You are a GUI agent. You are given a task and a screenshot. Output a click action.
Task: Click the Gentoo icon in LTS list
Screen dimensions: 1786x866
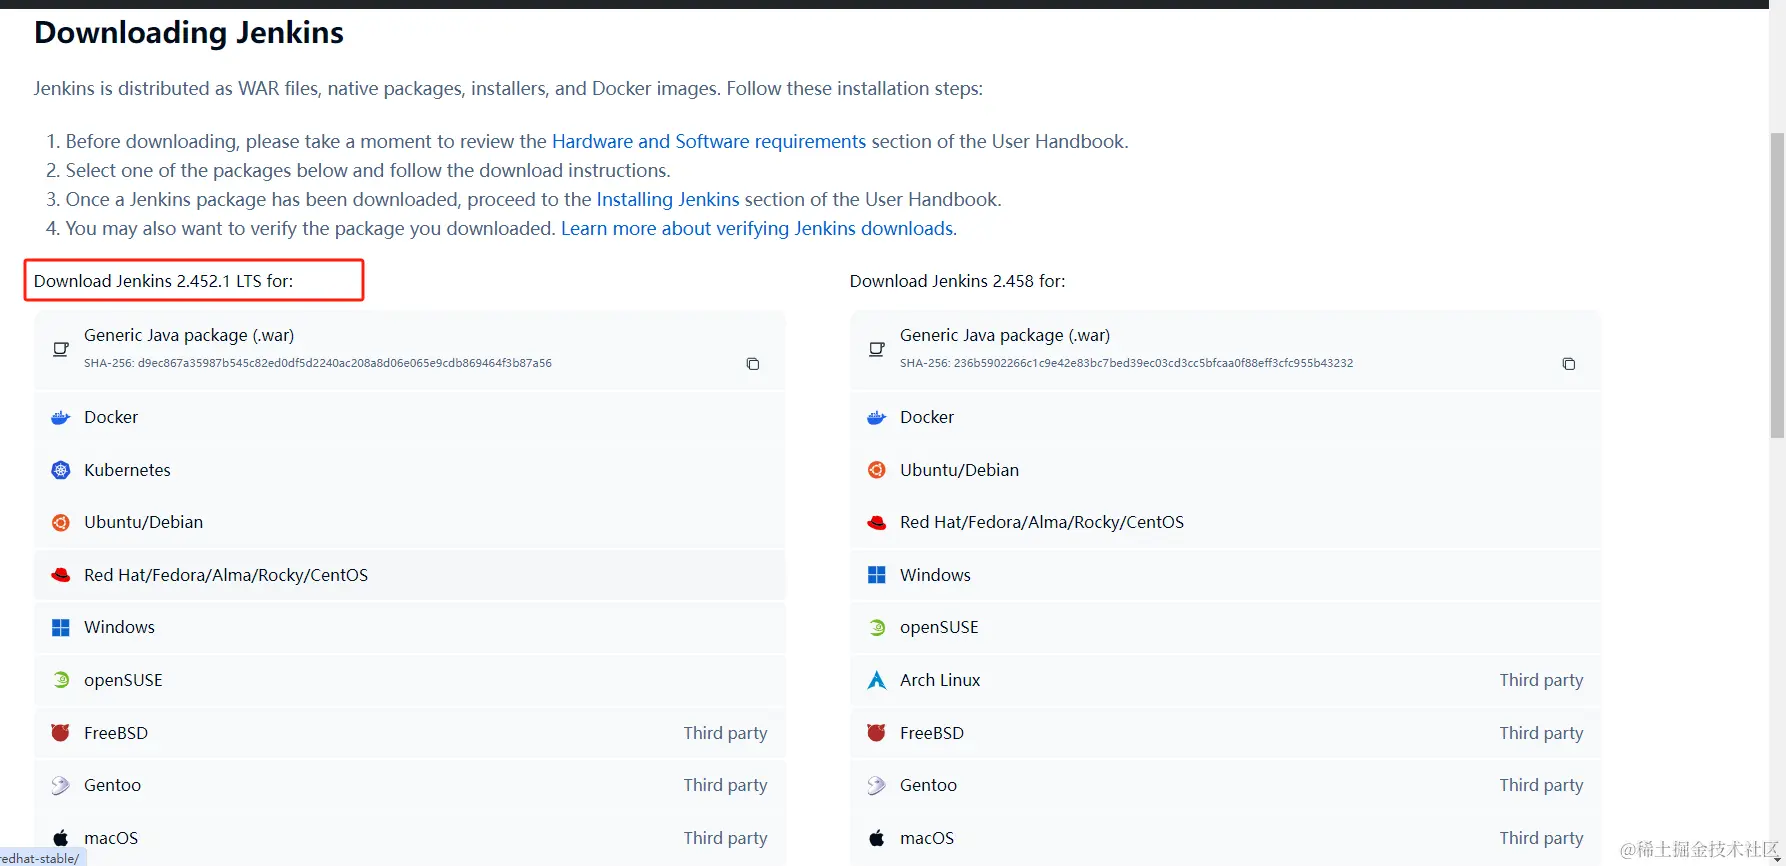coord(61,786)
